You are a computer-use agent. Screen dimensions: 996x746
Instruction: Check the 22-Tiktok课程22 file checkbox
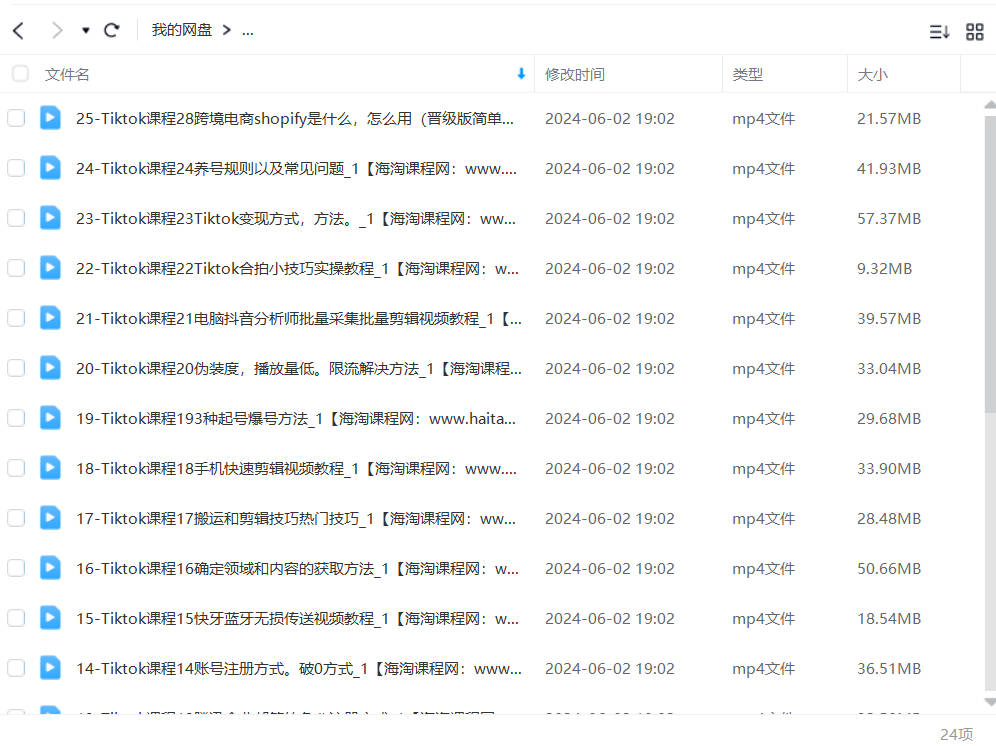coord(16,269)
